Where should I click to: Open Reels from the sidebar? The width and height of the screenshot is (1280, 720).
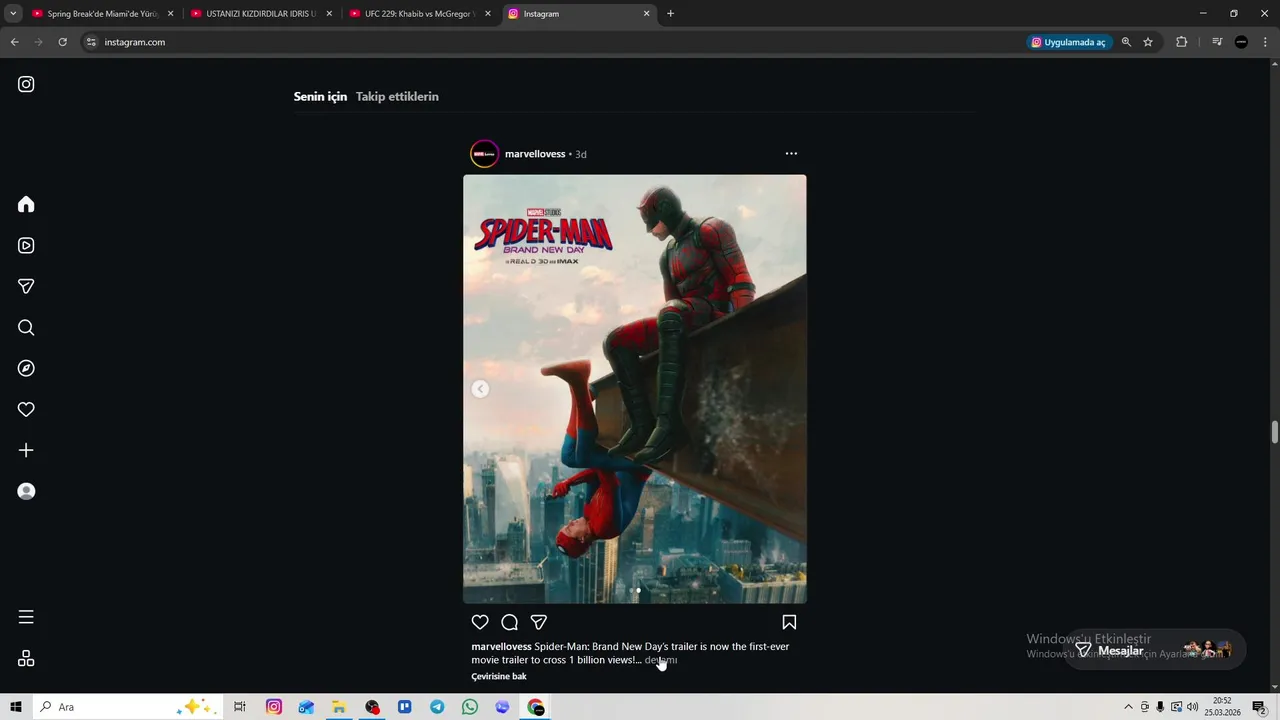pos(26,245)
